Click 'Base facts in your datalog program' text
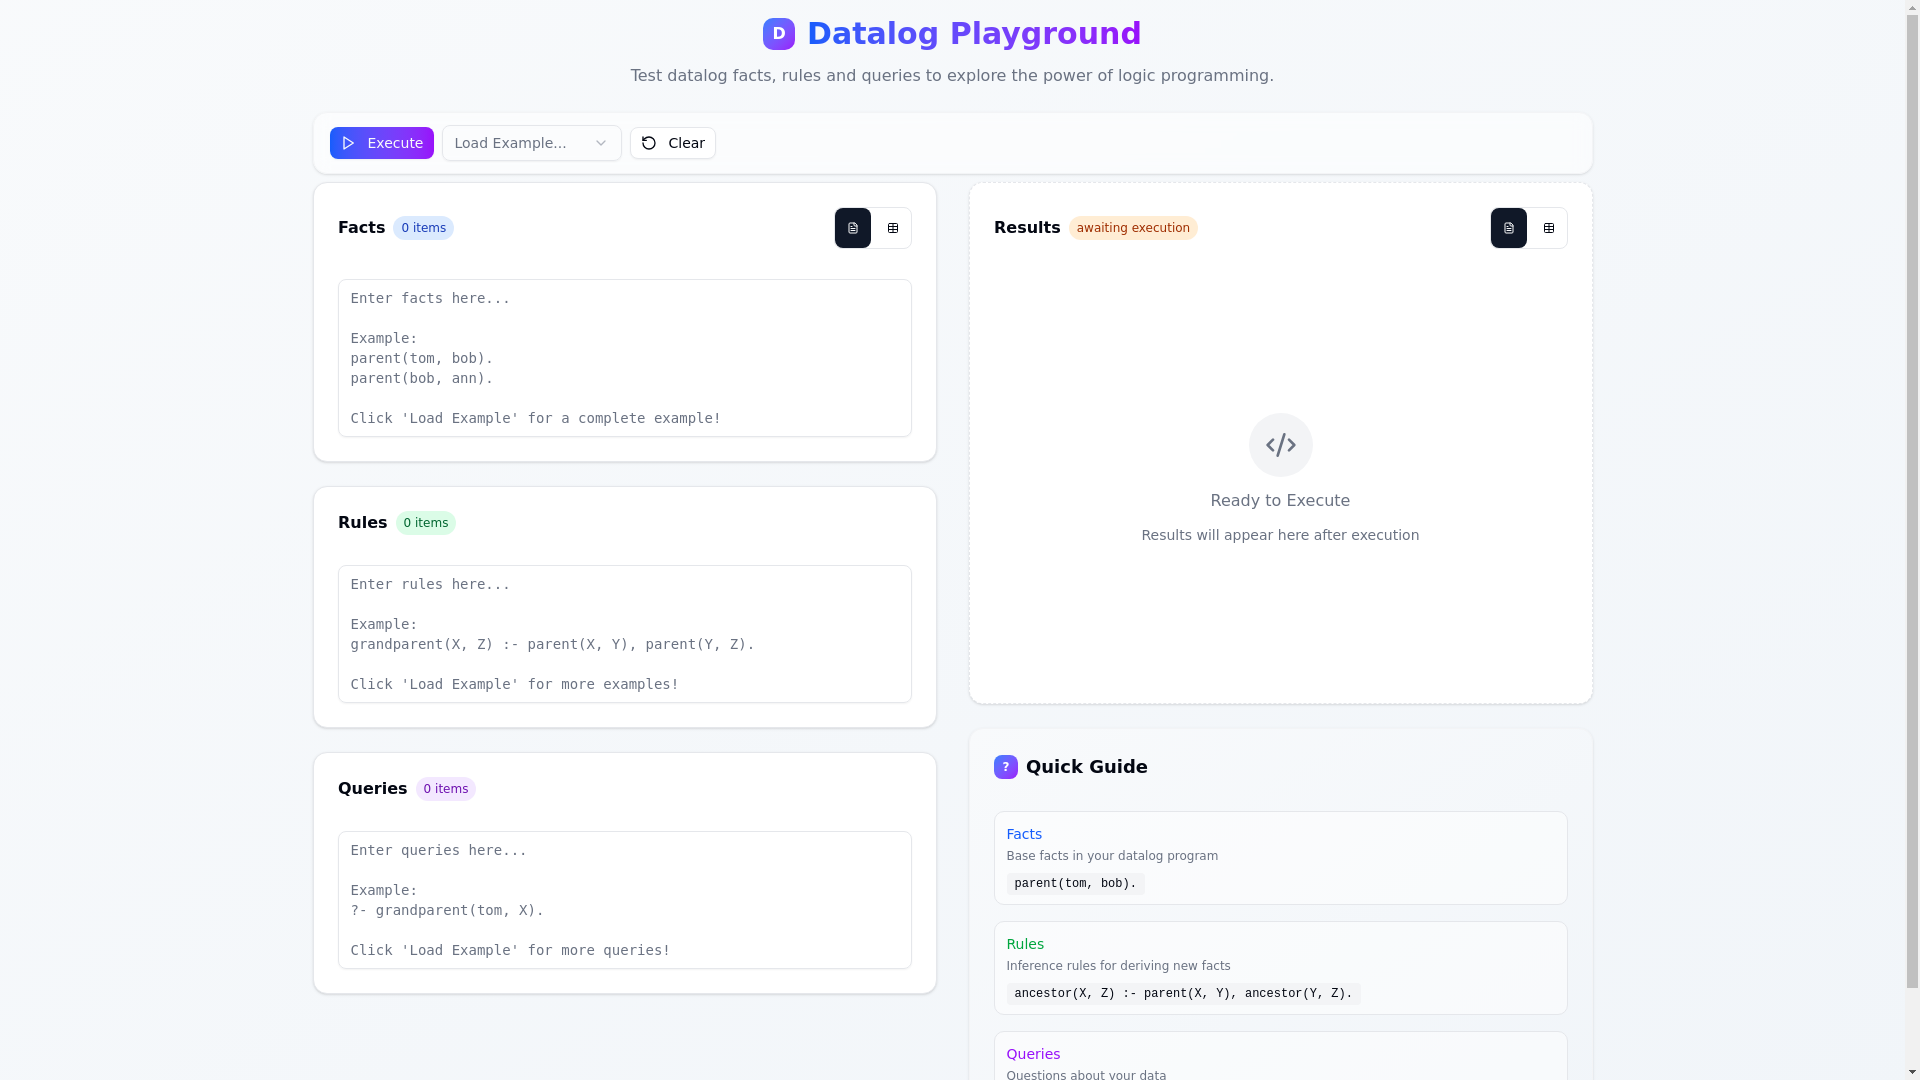The image size is (1920, 1080). tap(1112, 856)
